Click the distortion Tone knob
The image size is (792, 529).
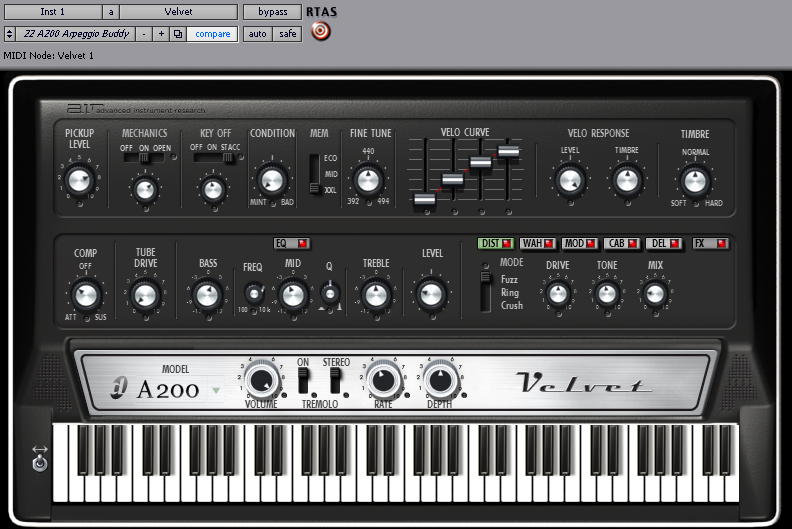click(x=607, y=294)
